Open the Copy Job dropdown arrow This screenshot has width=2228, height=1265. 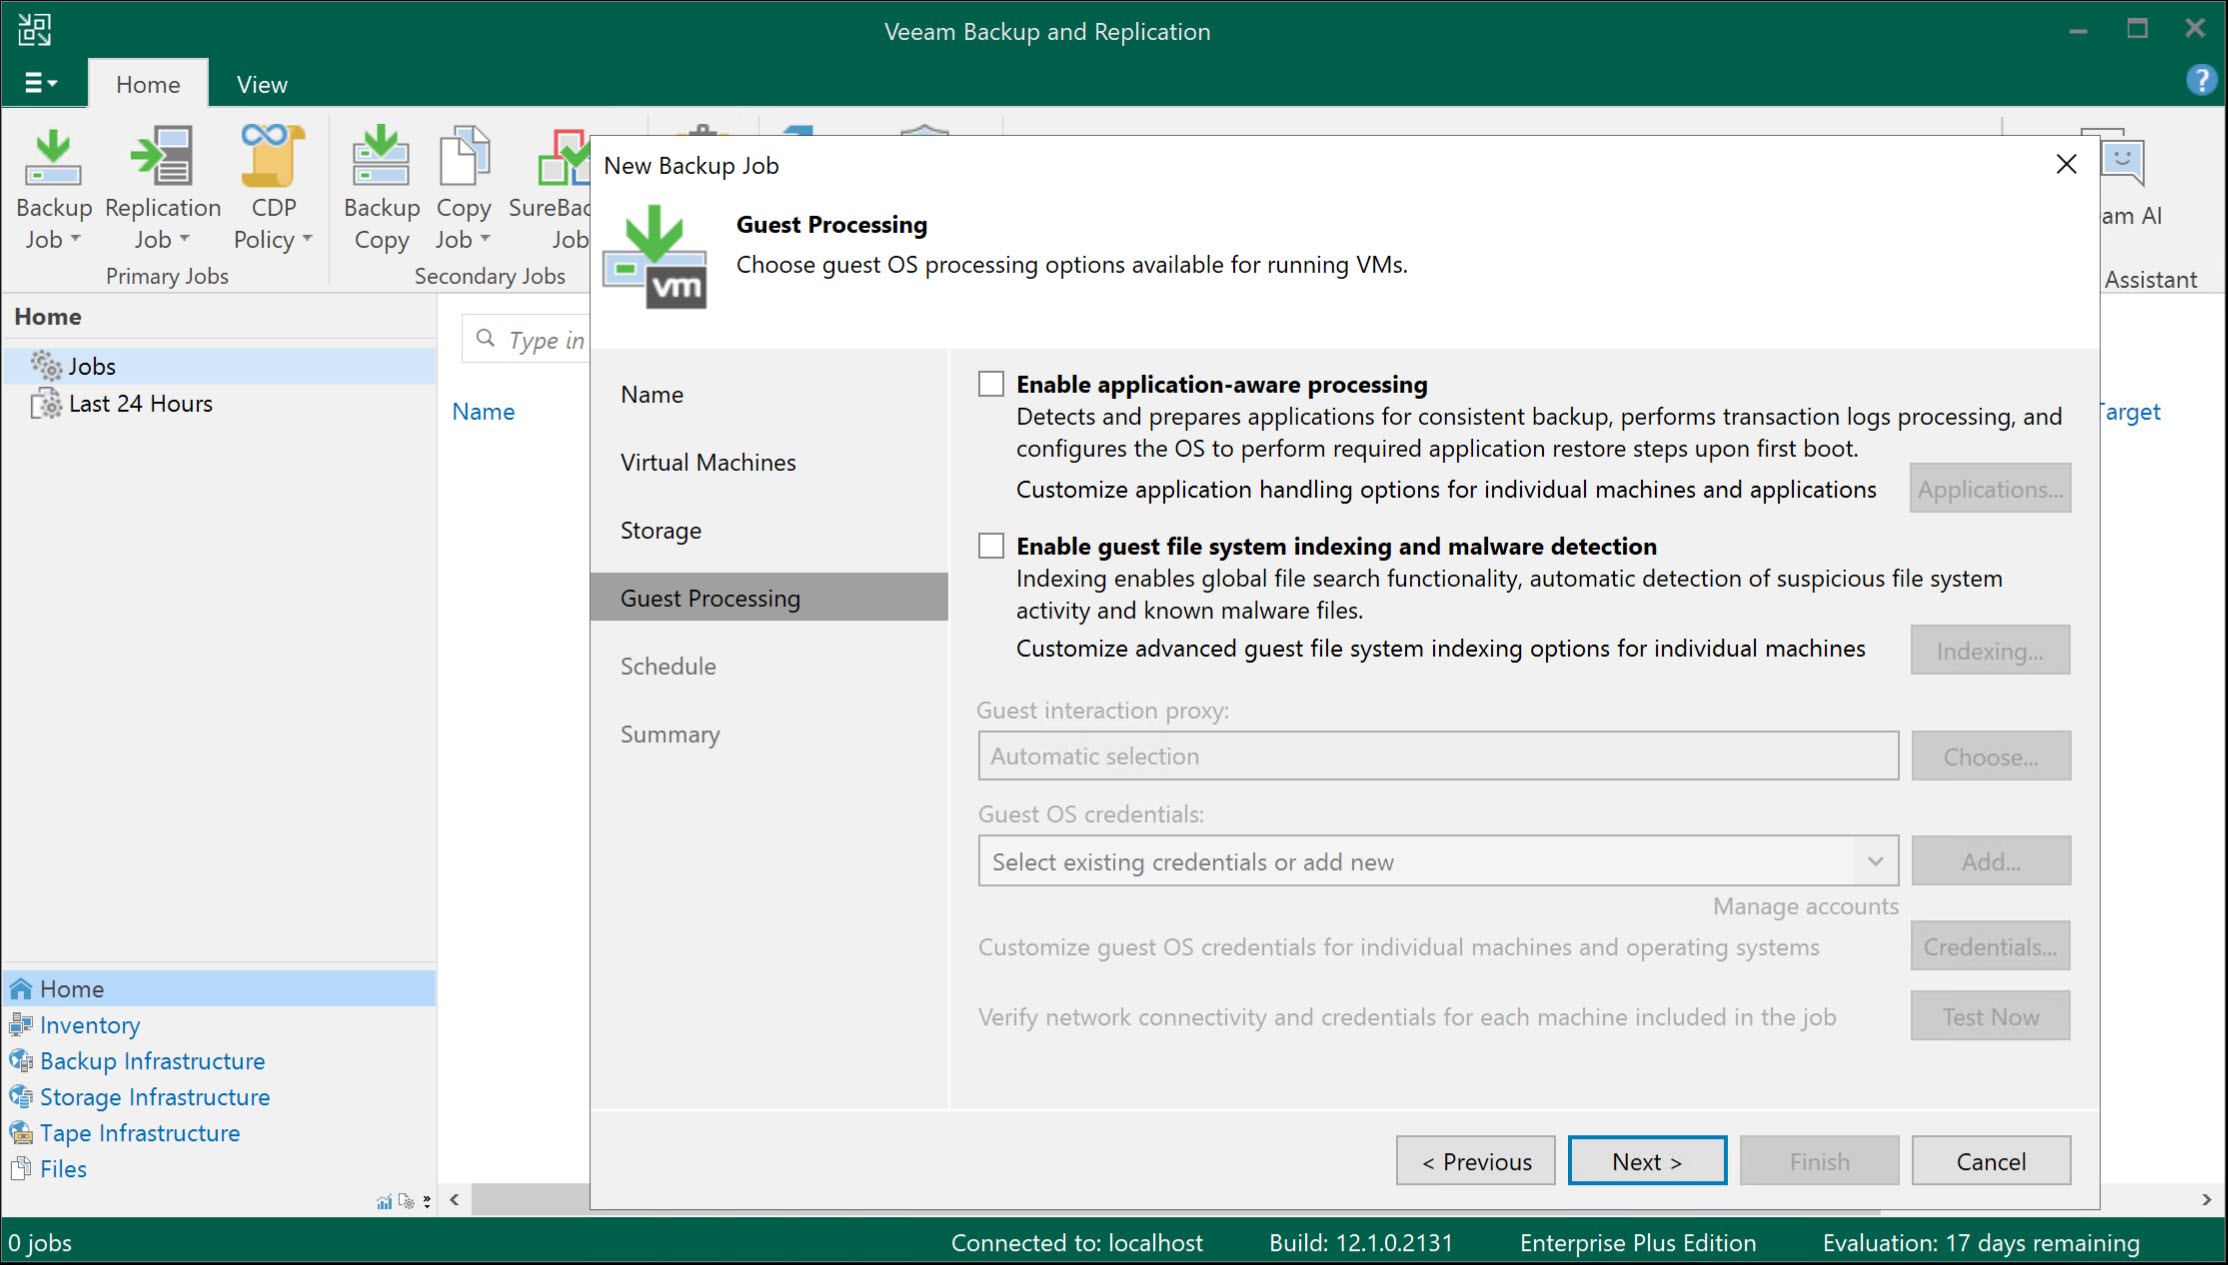click(x=485, y=239)
